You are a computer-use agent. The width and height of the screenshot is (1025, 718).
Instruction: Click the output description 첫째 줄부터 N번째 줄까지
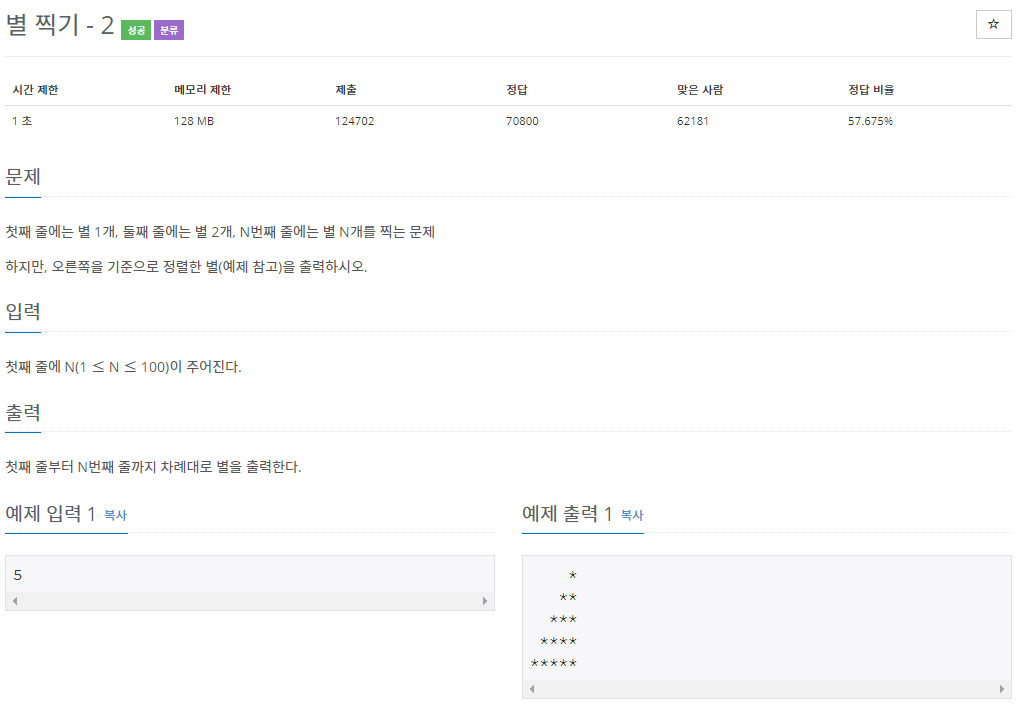154,467
